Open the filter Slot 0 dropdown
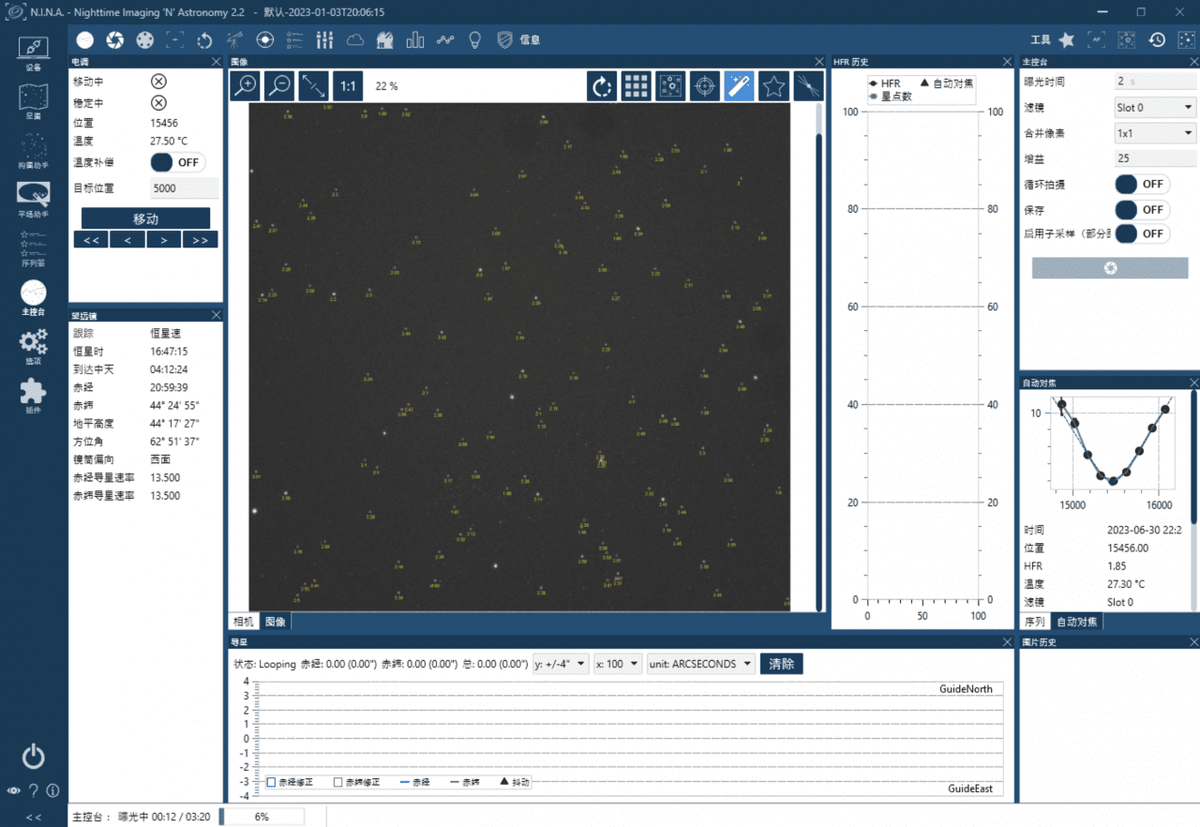Viewport: 1200px width, 827px height. click(x=1155, y=107)
